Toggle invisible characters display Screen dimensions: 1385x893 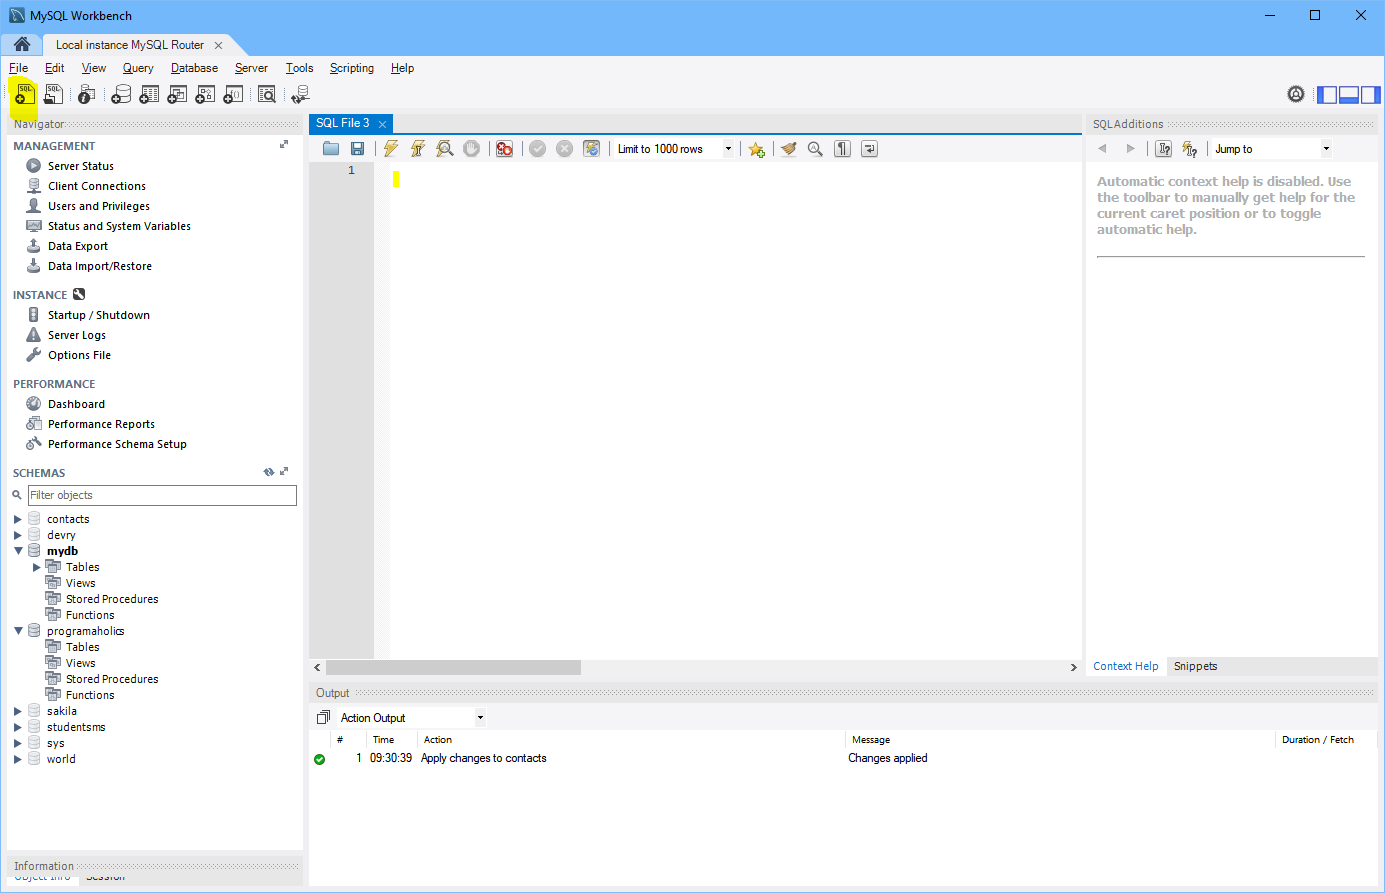coord(842,149)
